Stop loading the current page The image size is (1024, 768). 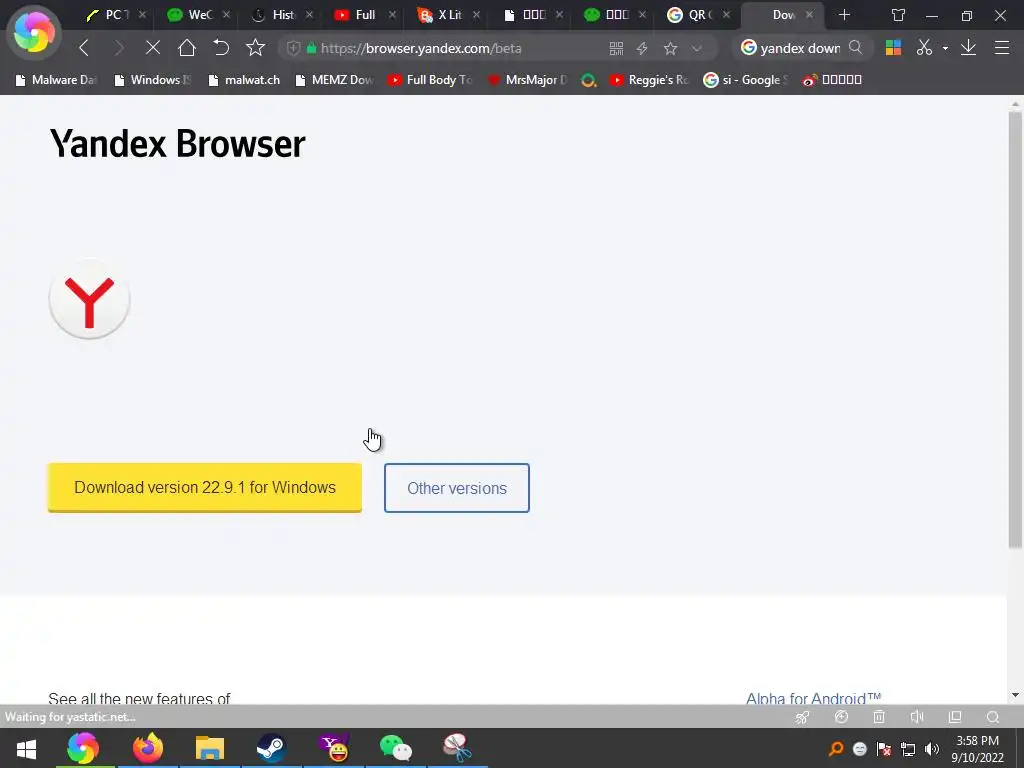tap(152, 48)
